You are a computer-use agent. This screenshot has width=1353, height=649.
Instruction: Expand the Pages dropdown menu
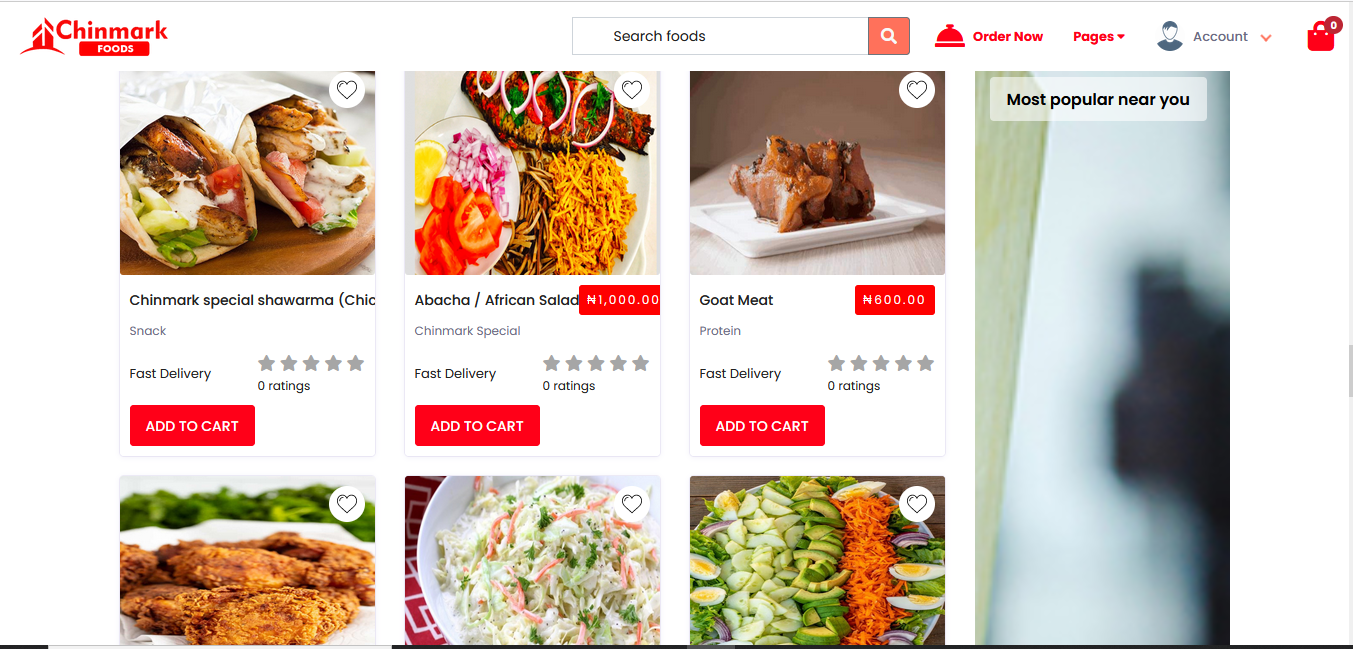point(1099,36)
